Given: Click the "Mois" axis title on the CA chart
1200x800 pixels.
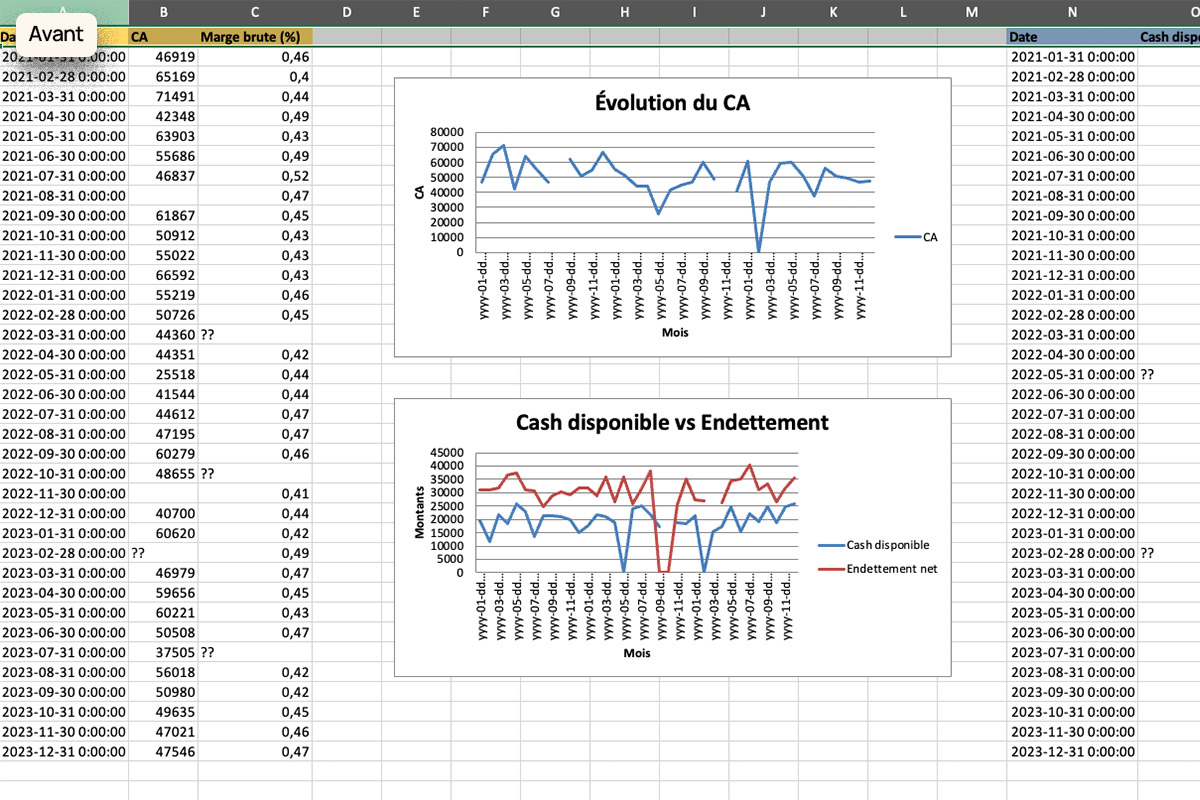Looking at the screenshot, I should tap(675, 332).
